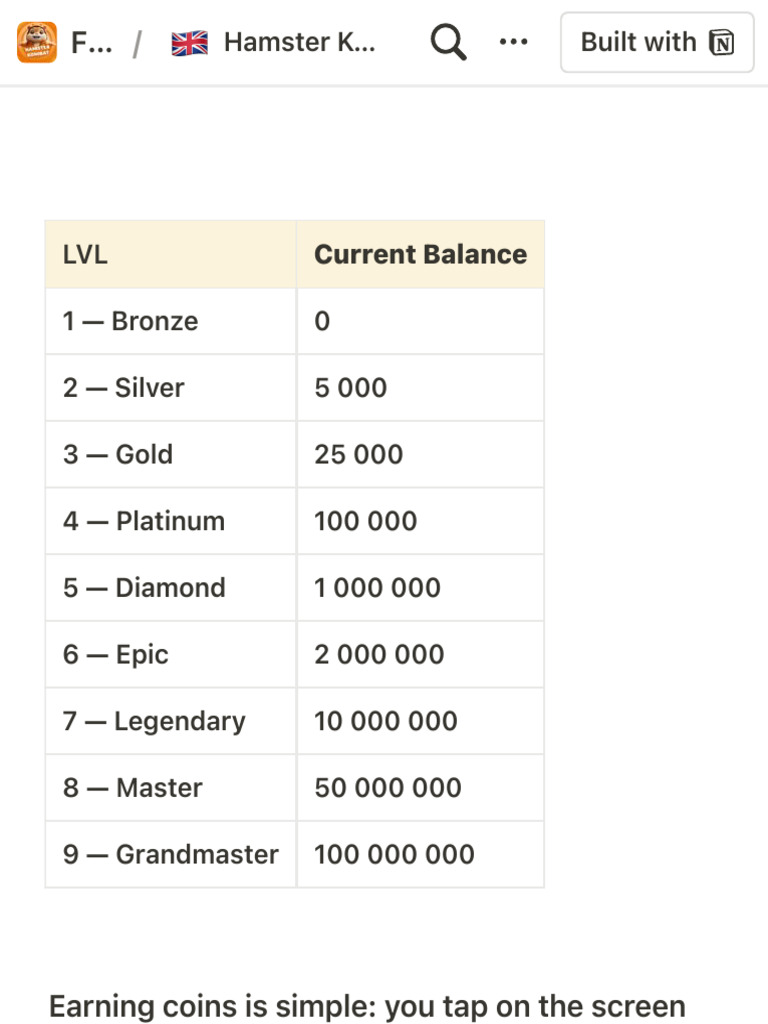
Task: Select the LVL column header
Action: pos(170,255)
